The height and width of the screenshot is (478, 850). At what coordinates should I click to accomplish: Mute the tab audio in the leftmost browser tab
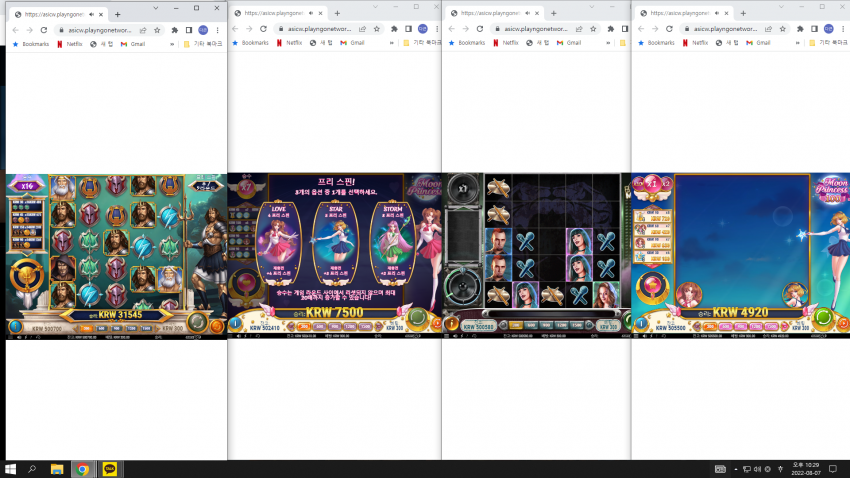(x=92, y=15)
